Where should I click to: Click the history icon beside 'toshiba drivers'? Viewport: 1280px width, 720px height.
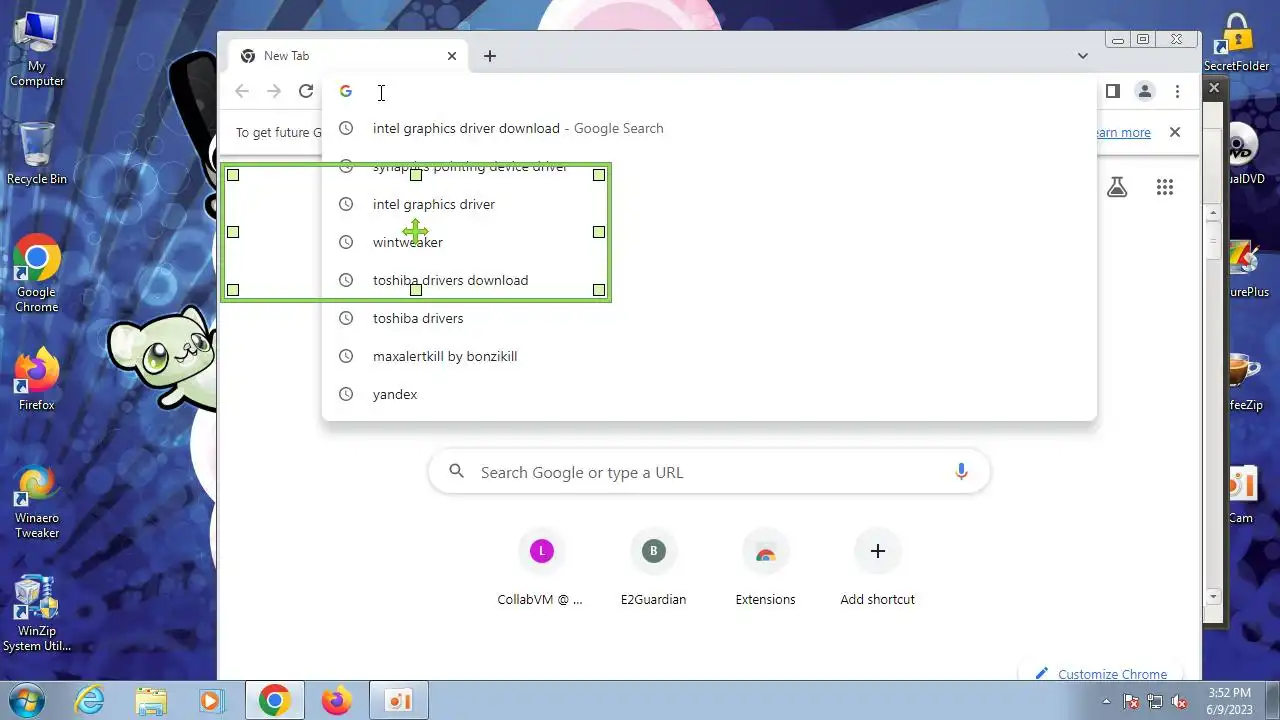[346, 318]
